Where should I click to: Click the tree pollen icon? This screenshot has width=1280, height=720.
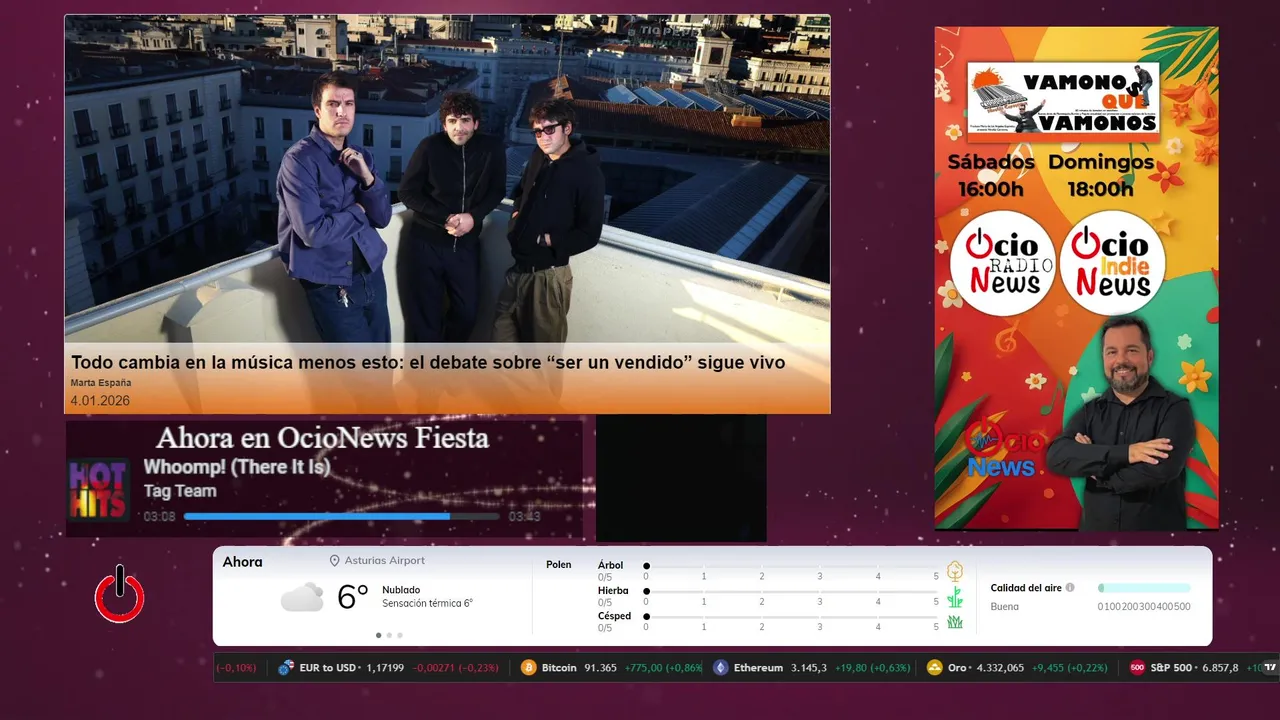pyautogui.click(x=954, y=571)
